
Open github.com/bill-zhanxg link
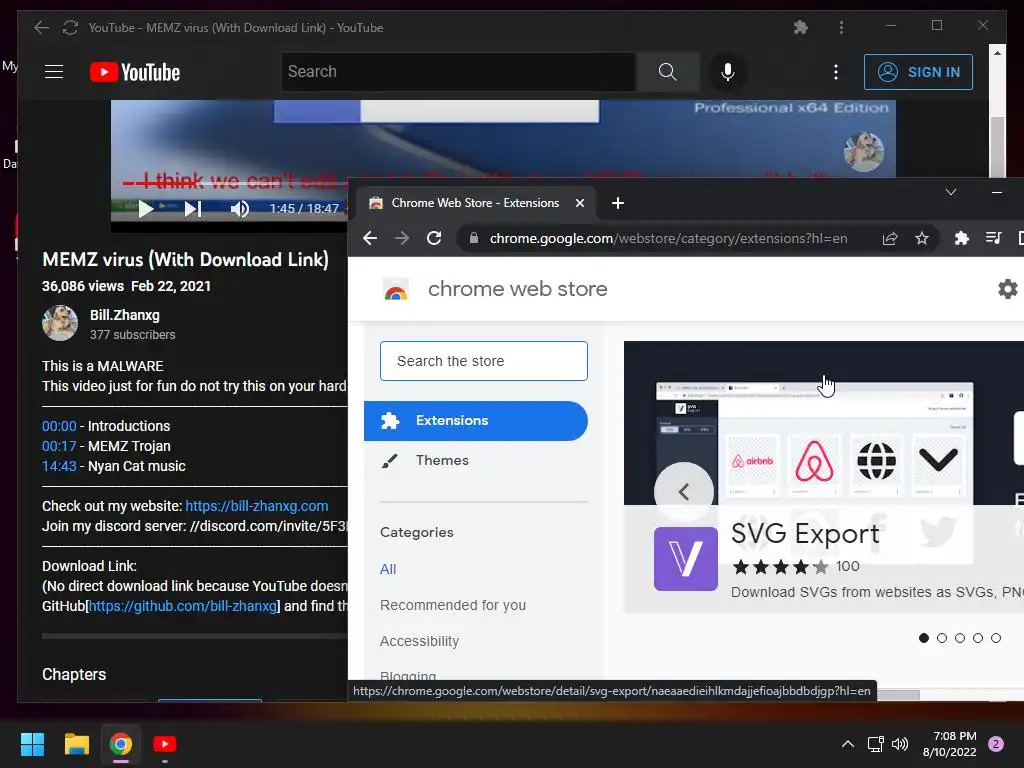pyautogui.click(x=183, y=606)
